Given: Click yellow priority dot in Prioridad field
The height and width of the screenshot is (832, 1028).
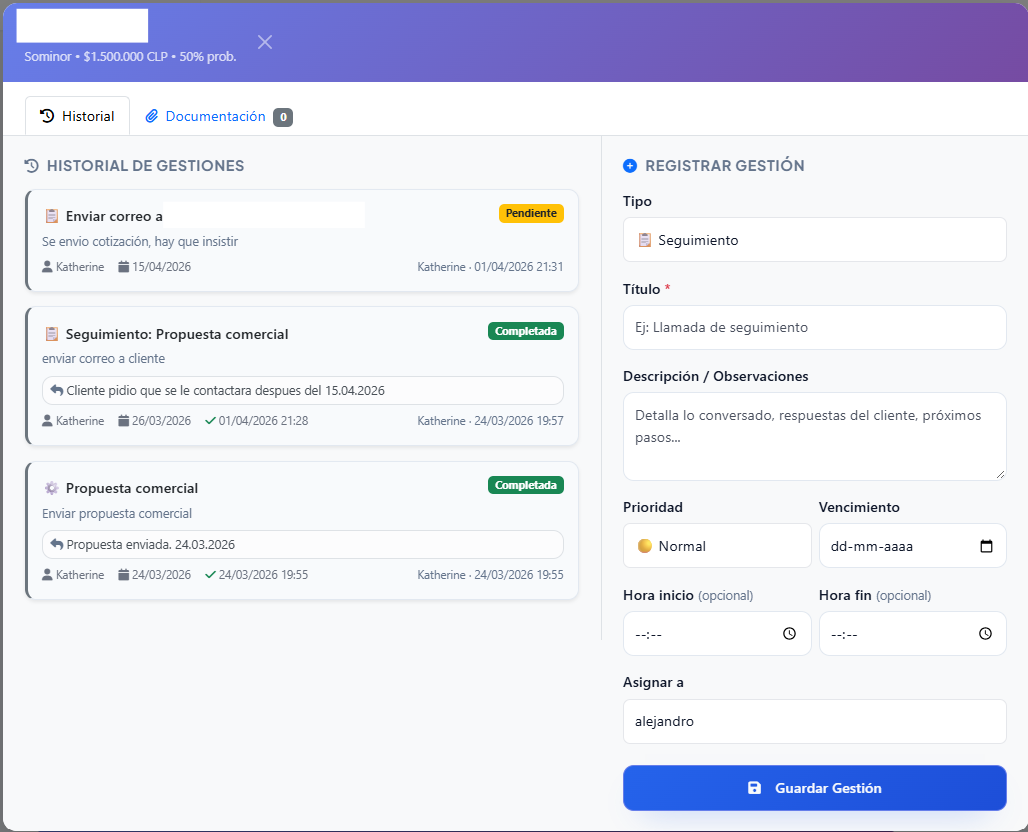Looking at the screenshot, I should pos(645,545).
